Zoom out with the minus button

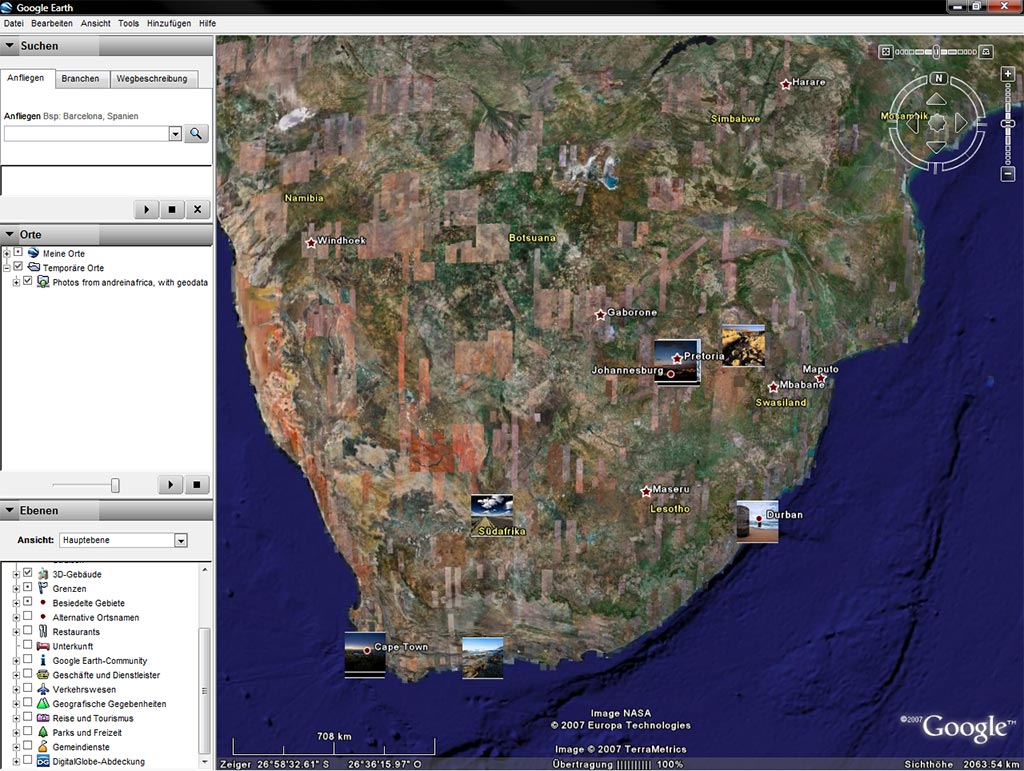(x=1008, y=174)
